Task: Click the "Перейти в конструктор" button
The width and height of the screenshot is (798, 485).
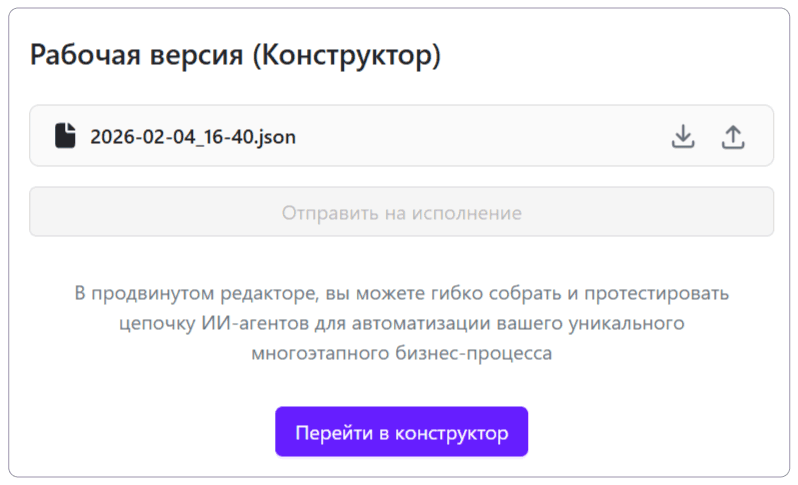Action: click(401, 432)
